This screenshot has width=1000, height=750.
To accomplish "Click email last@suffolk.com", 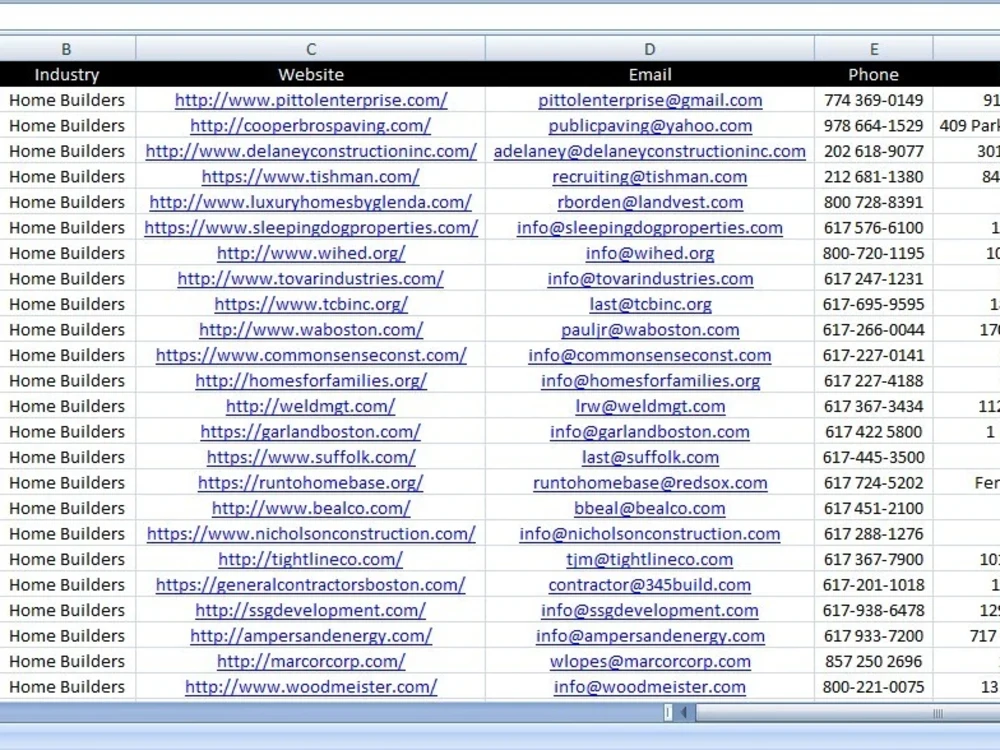I will 650,457.
